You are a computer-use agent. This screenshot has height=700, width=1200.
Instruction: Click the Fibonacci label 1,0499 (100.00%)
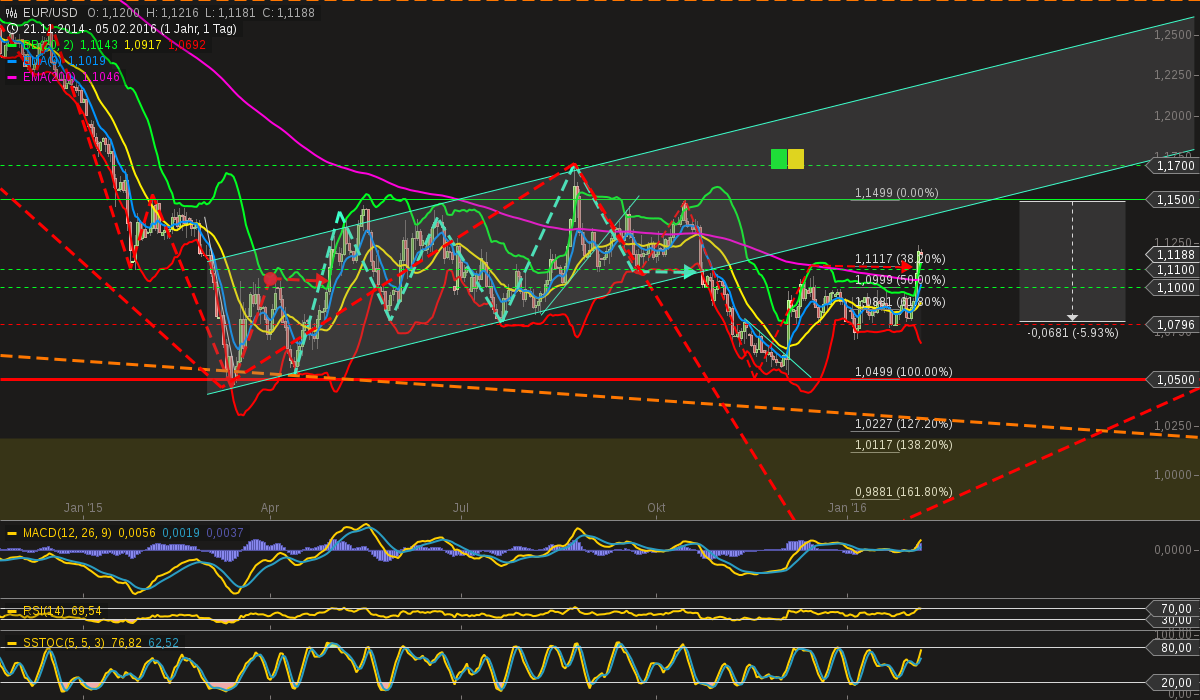[903, 372]
